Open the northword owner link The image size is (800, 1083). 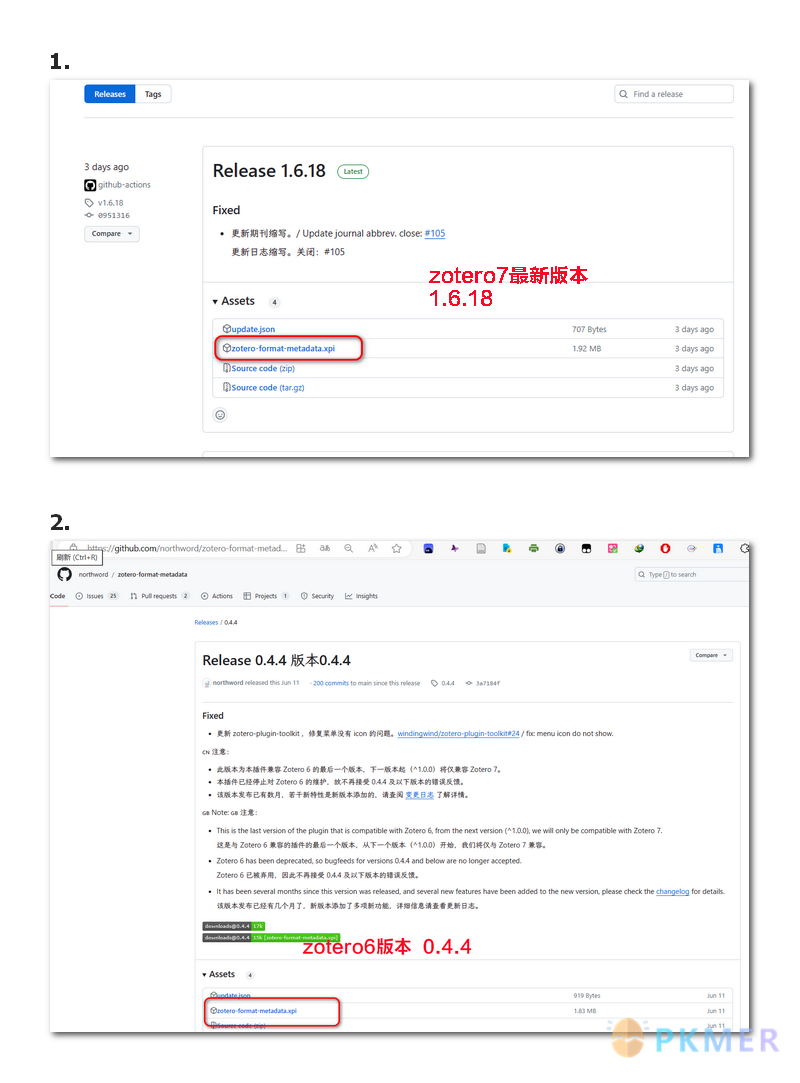click(x=93, y=575)
